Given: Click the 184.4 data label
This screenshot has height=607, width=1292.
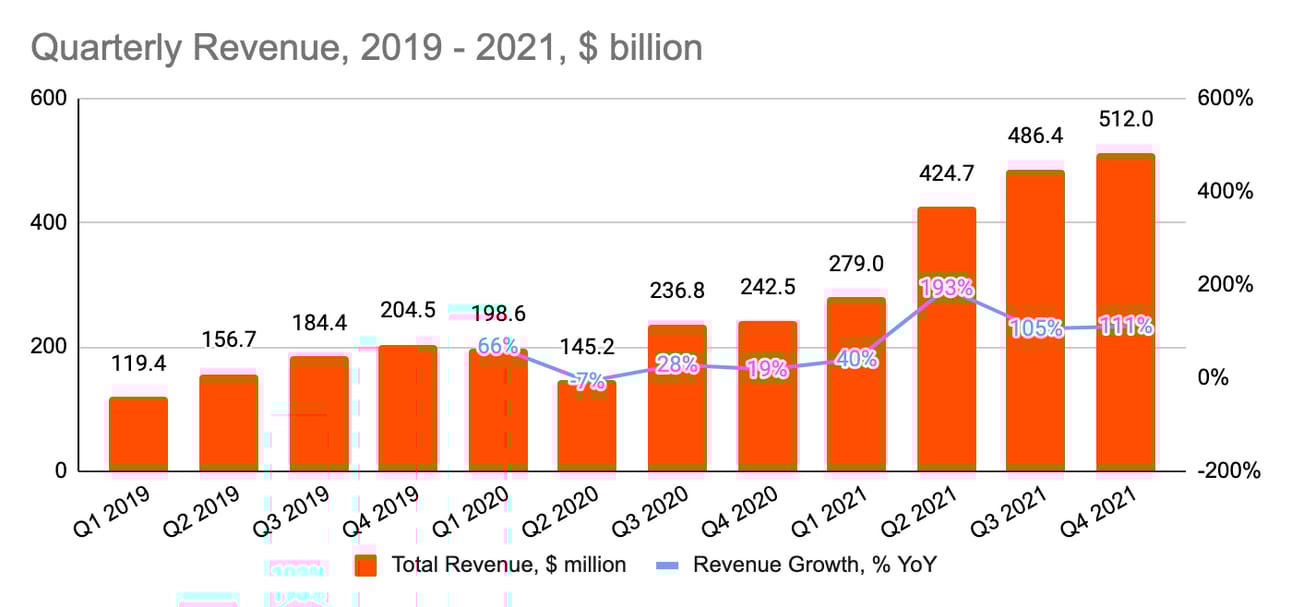Looking at the screenshot, I should (318, 324).
